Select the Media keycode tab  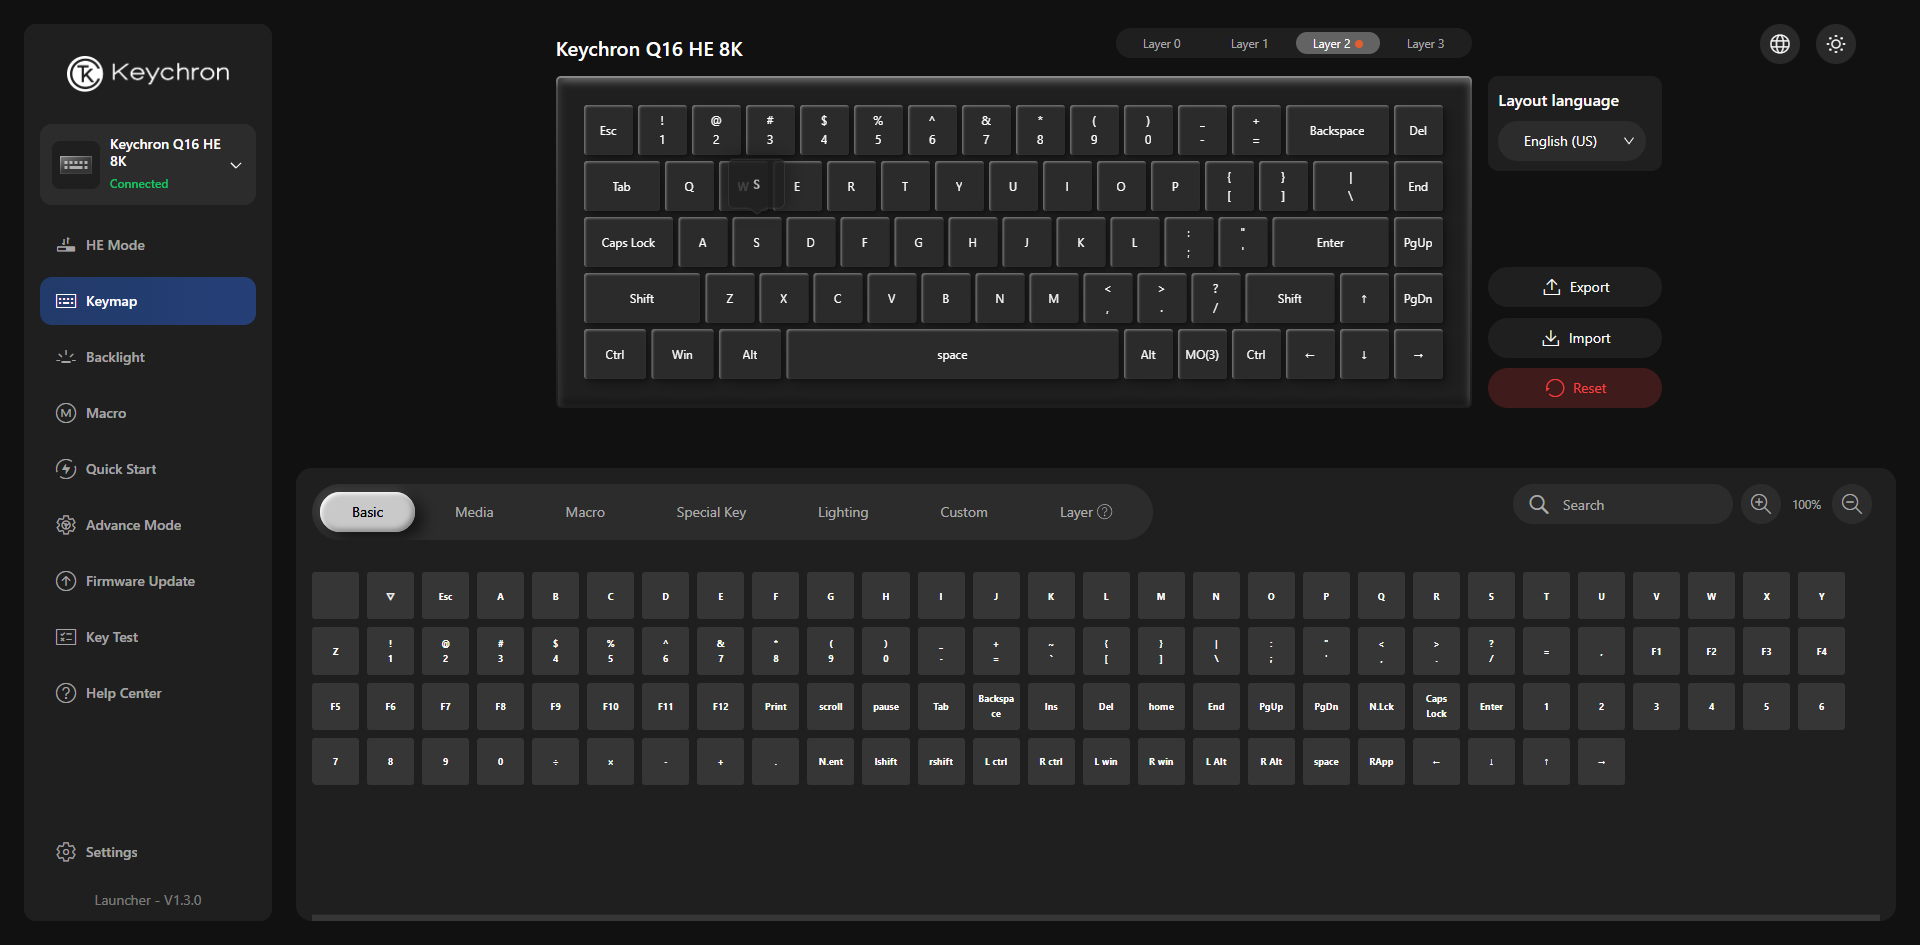474,512
